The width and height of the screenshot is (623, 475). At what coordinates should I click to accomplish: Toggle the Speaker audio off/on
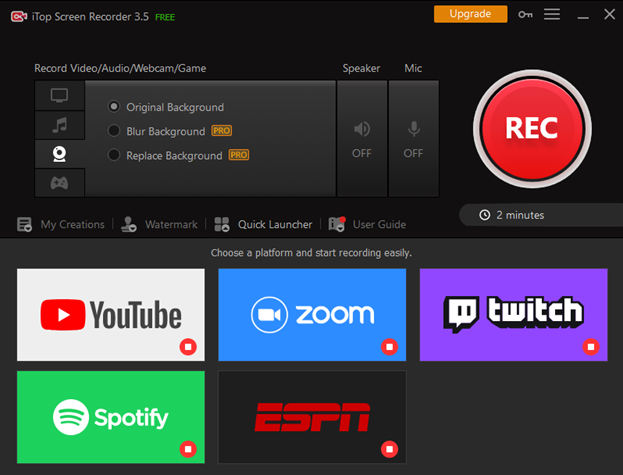tap(362, 139)
